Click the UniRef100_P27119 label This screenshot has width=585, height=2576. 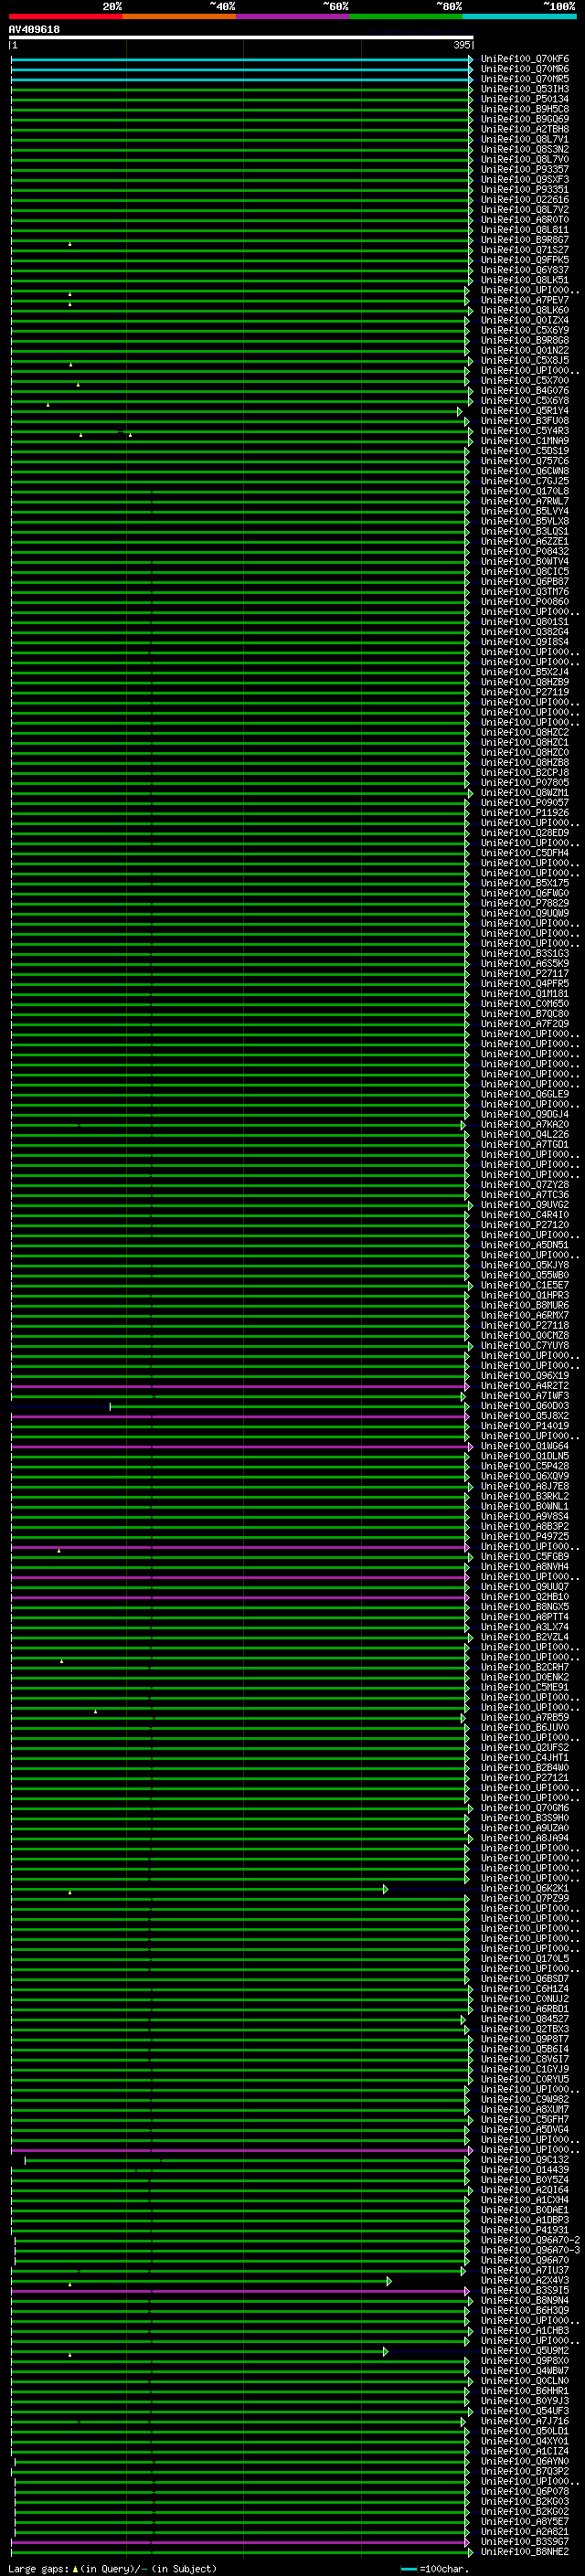[525, 692]
